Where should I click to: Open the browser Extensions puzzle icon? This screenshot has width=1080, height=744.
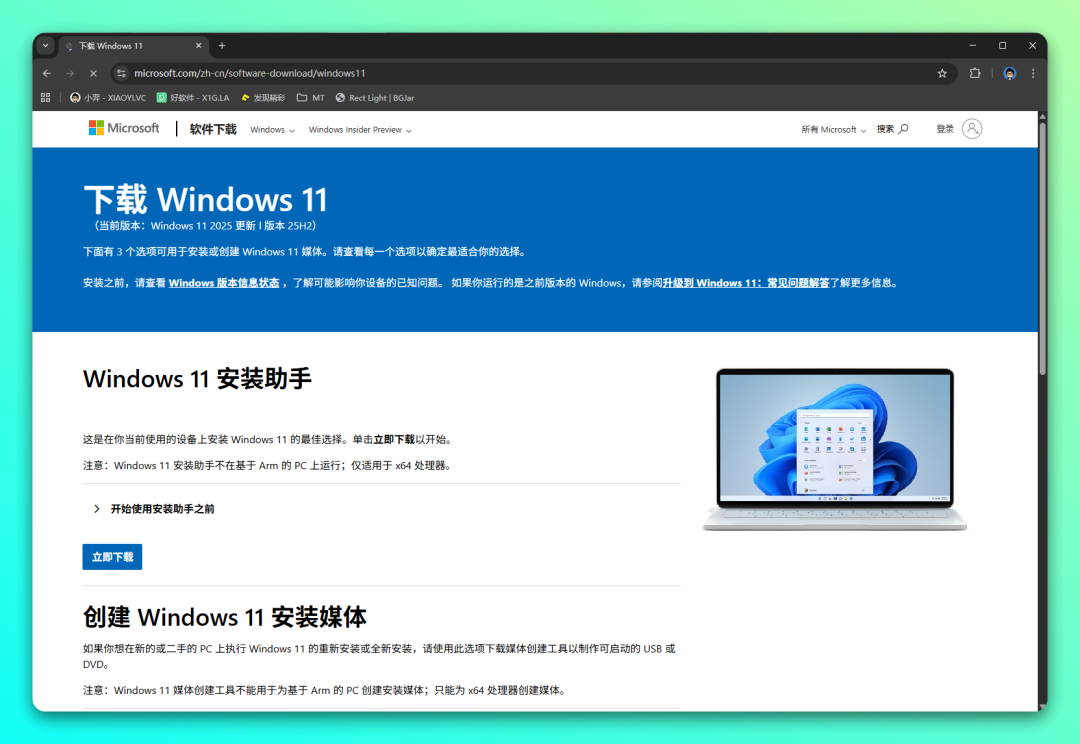point(975,73)
